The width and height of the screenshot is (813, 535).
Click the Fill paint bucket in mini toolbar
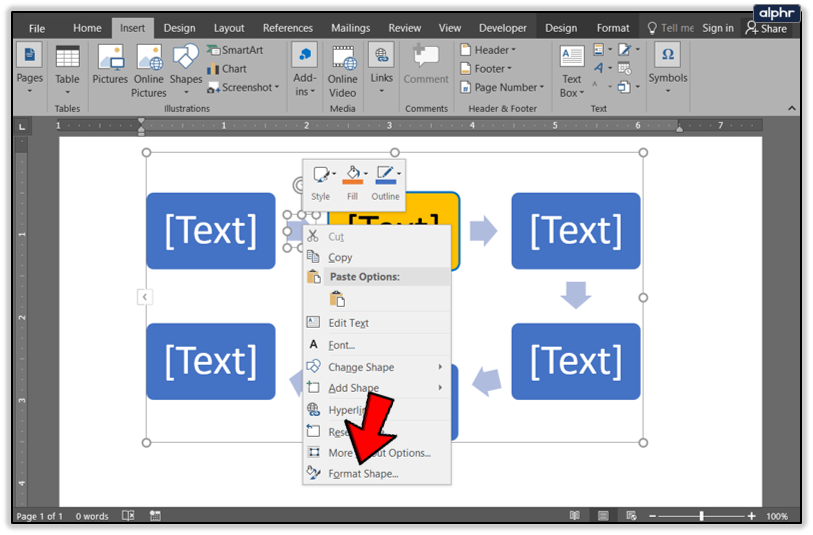tap(352, 176)
